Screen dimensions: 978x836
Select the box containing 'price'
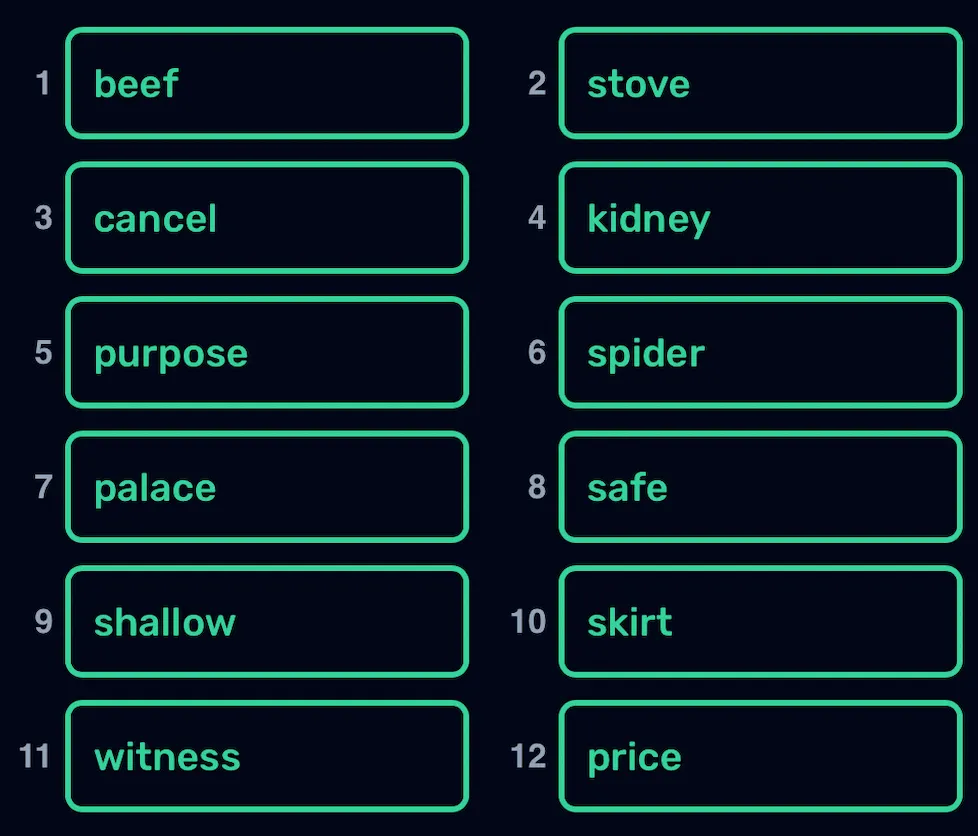point(760,756)
